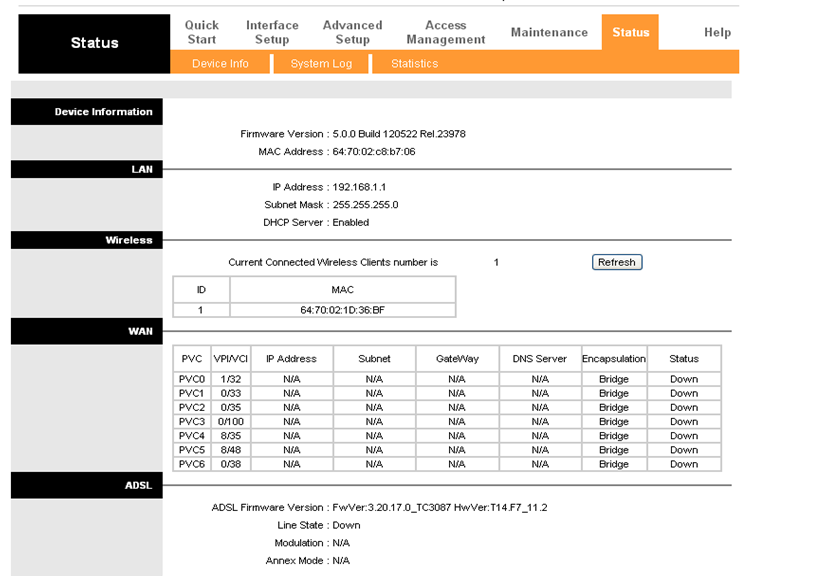Click the ADSL firmware version string

click(440, 508)
